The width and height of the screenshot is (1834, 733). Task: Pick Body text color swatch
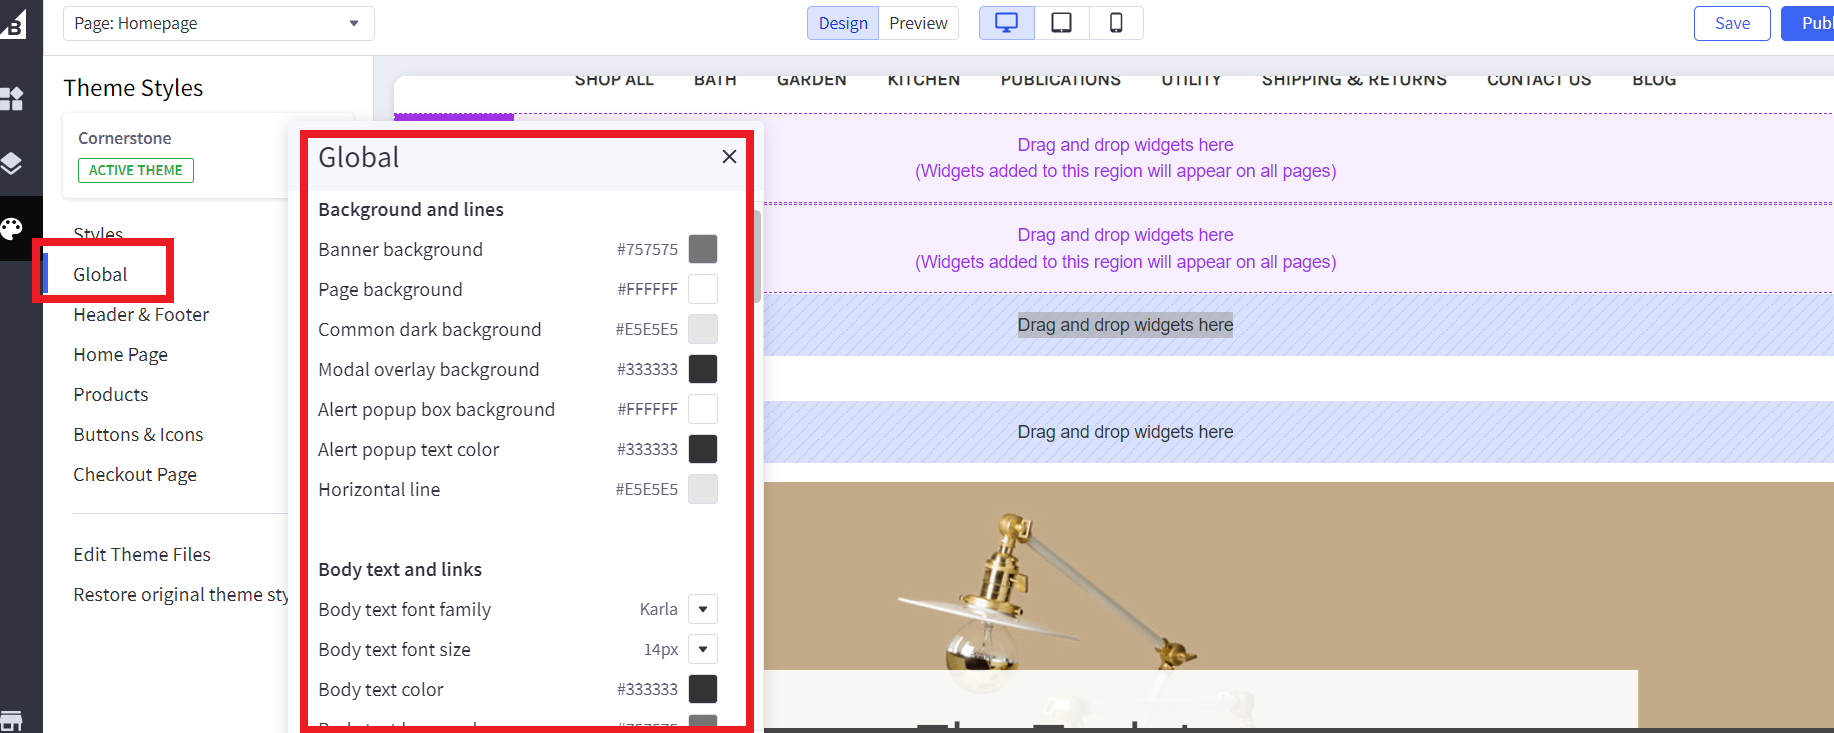703,689
